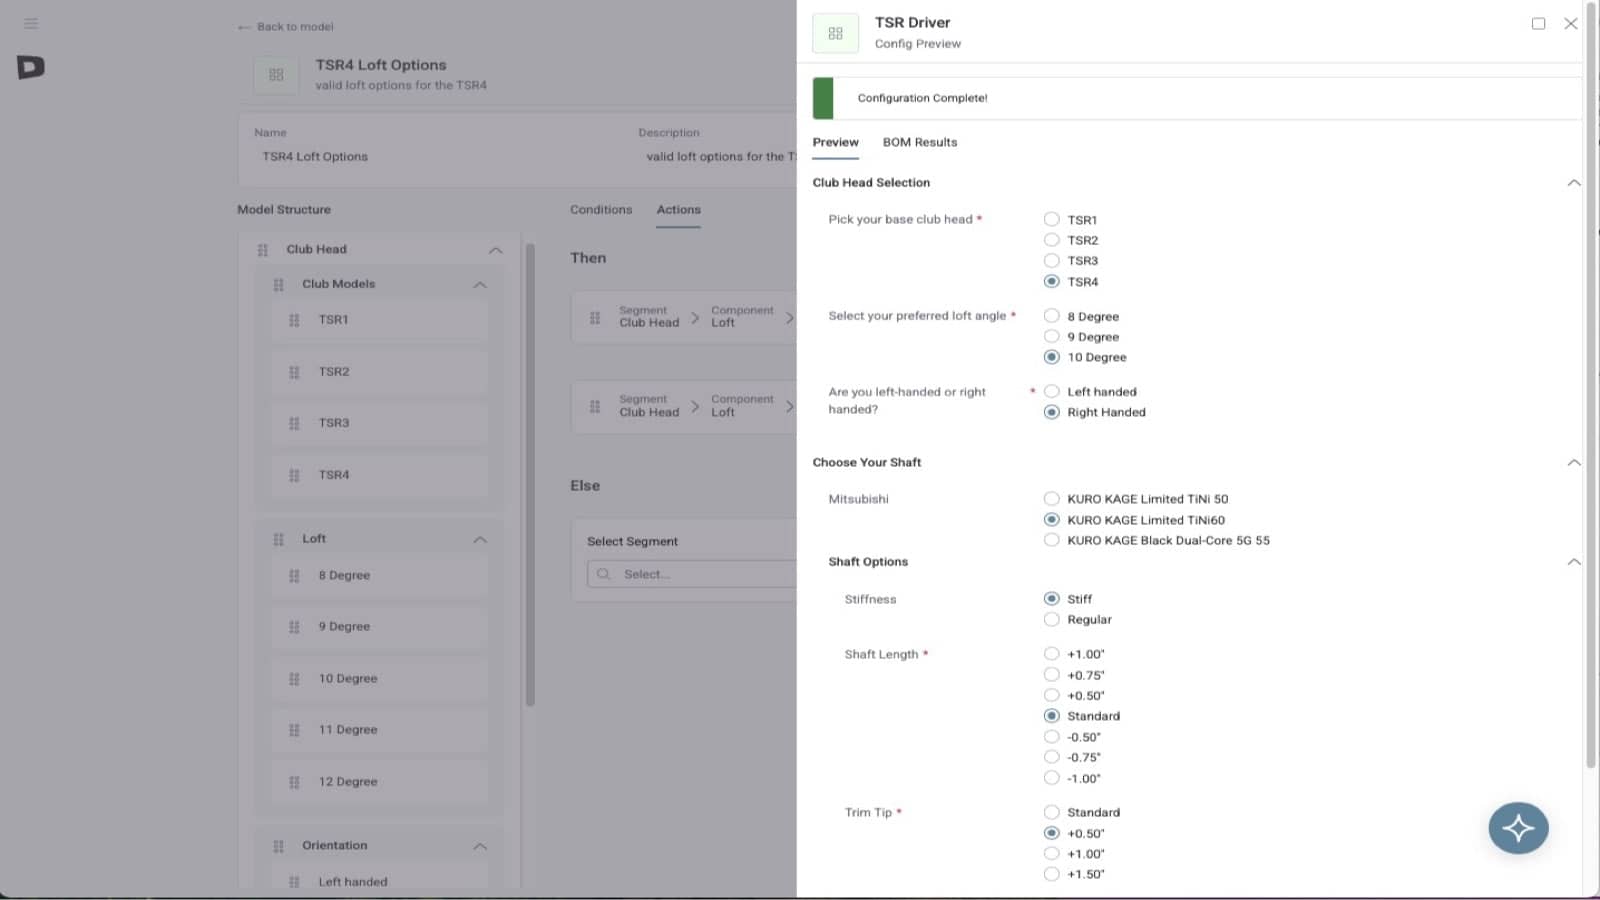Switch shaft stiffness to Regular
Viewport: 1600px width, 900px height.
pyautogui.click(x=1051, y=619)
